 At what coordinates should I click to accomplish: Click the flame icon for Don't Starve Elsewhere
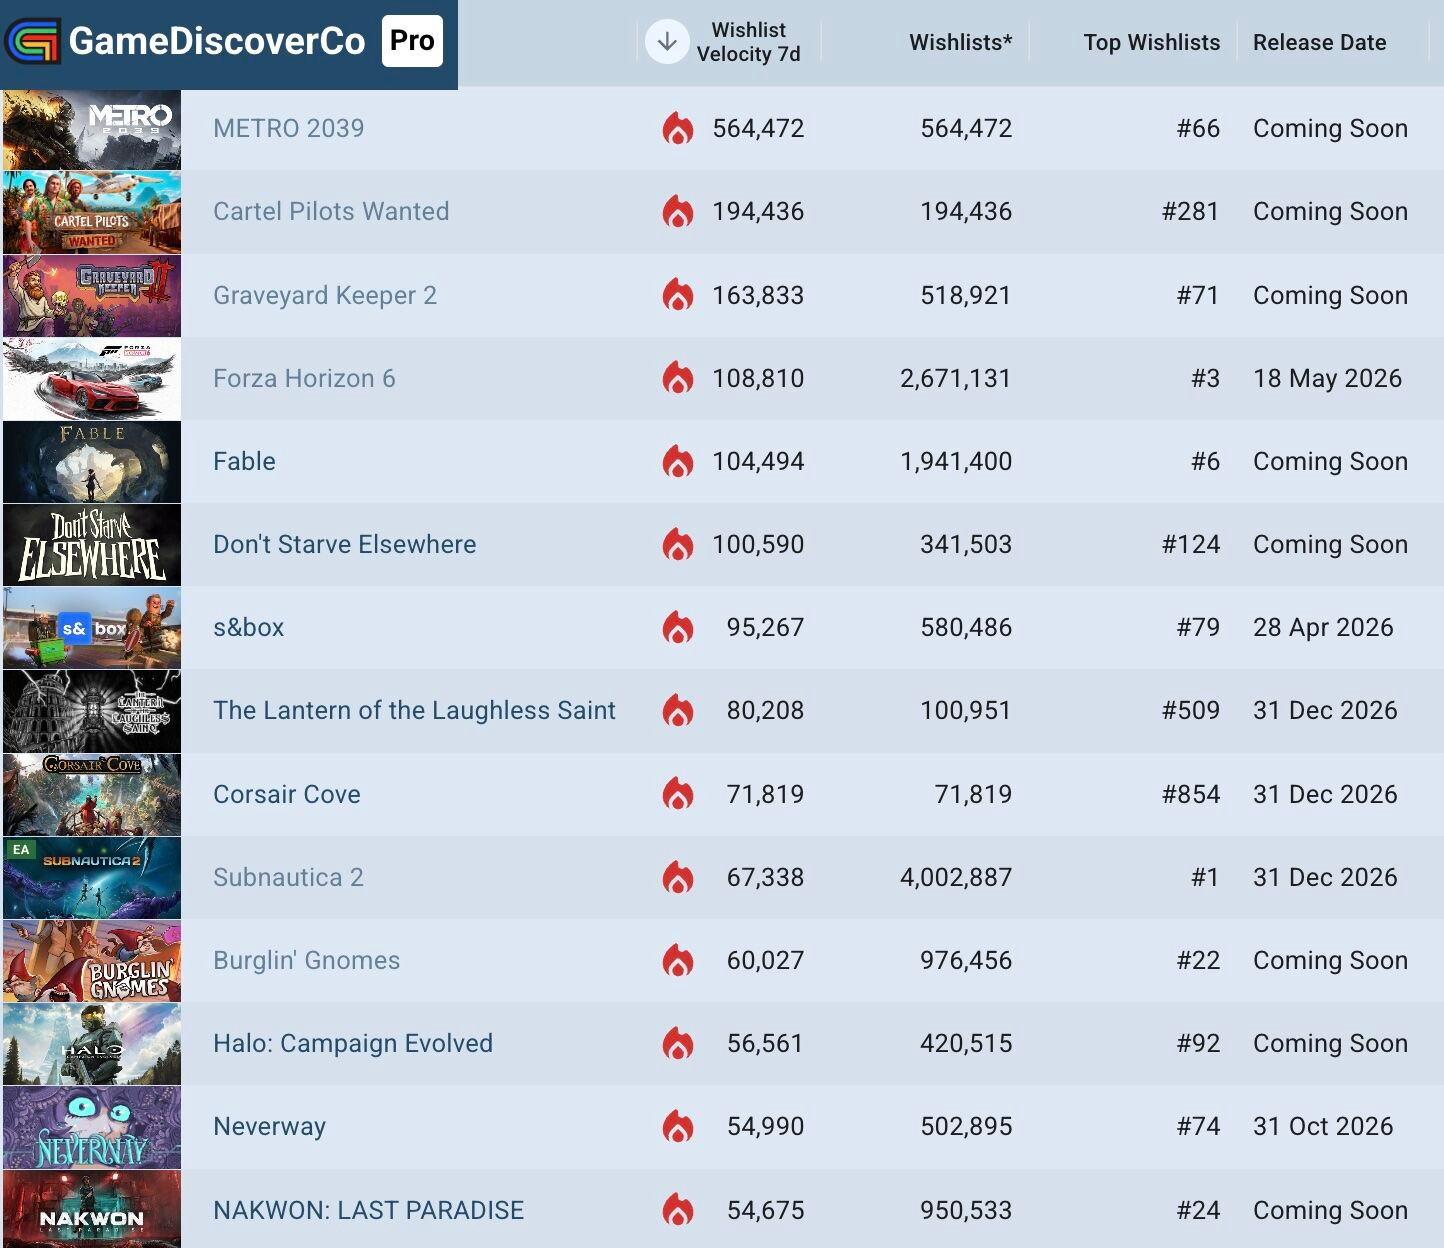click(x=678, y=544)
